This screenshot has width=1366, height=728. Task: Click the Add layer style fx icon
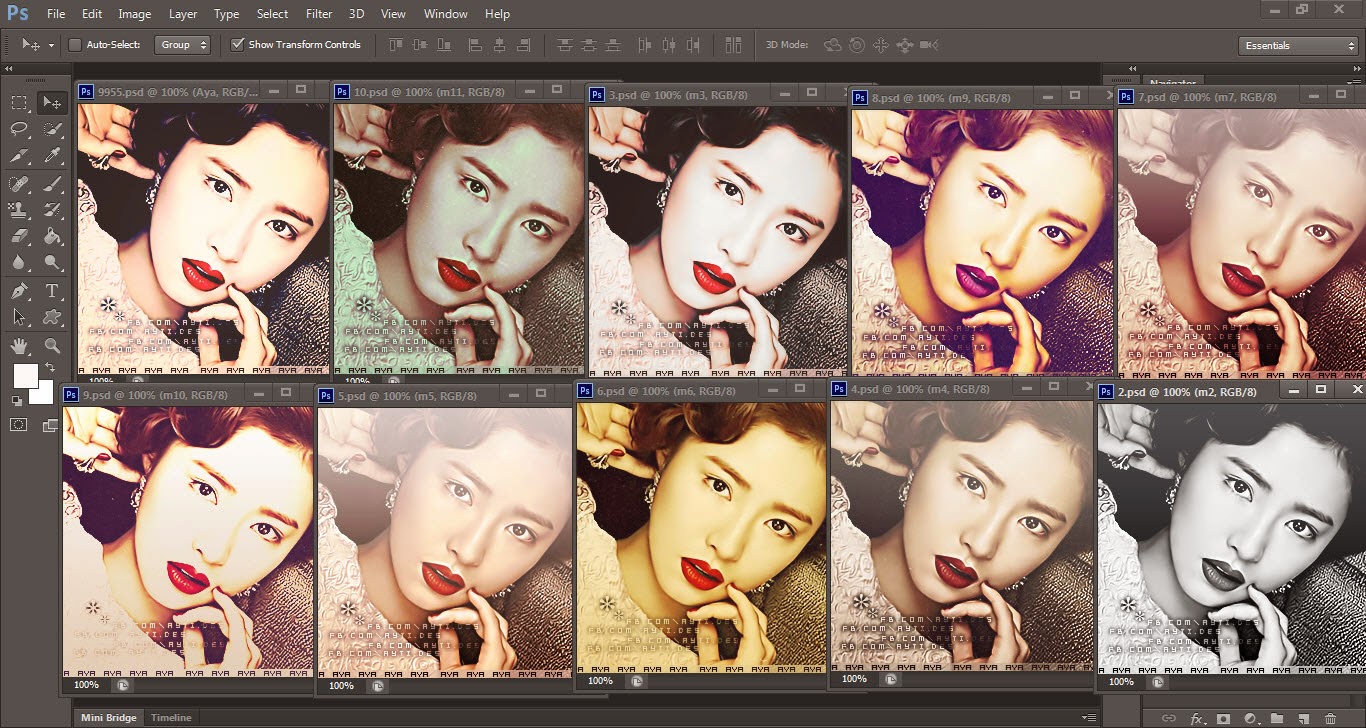[x=1195, y=718]
